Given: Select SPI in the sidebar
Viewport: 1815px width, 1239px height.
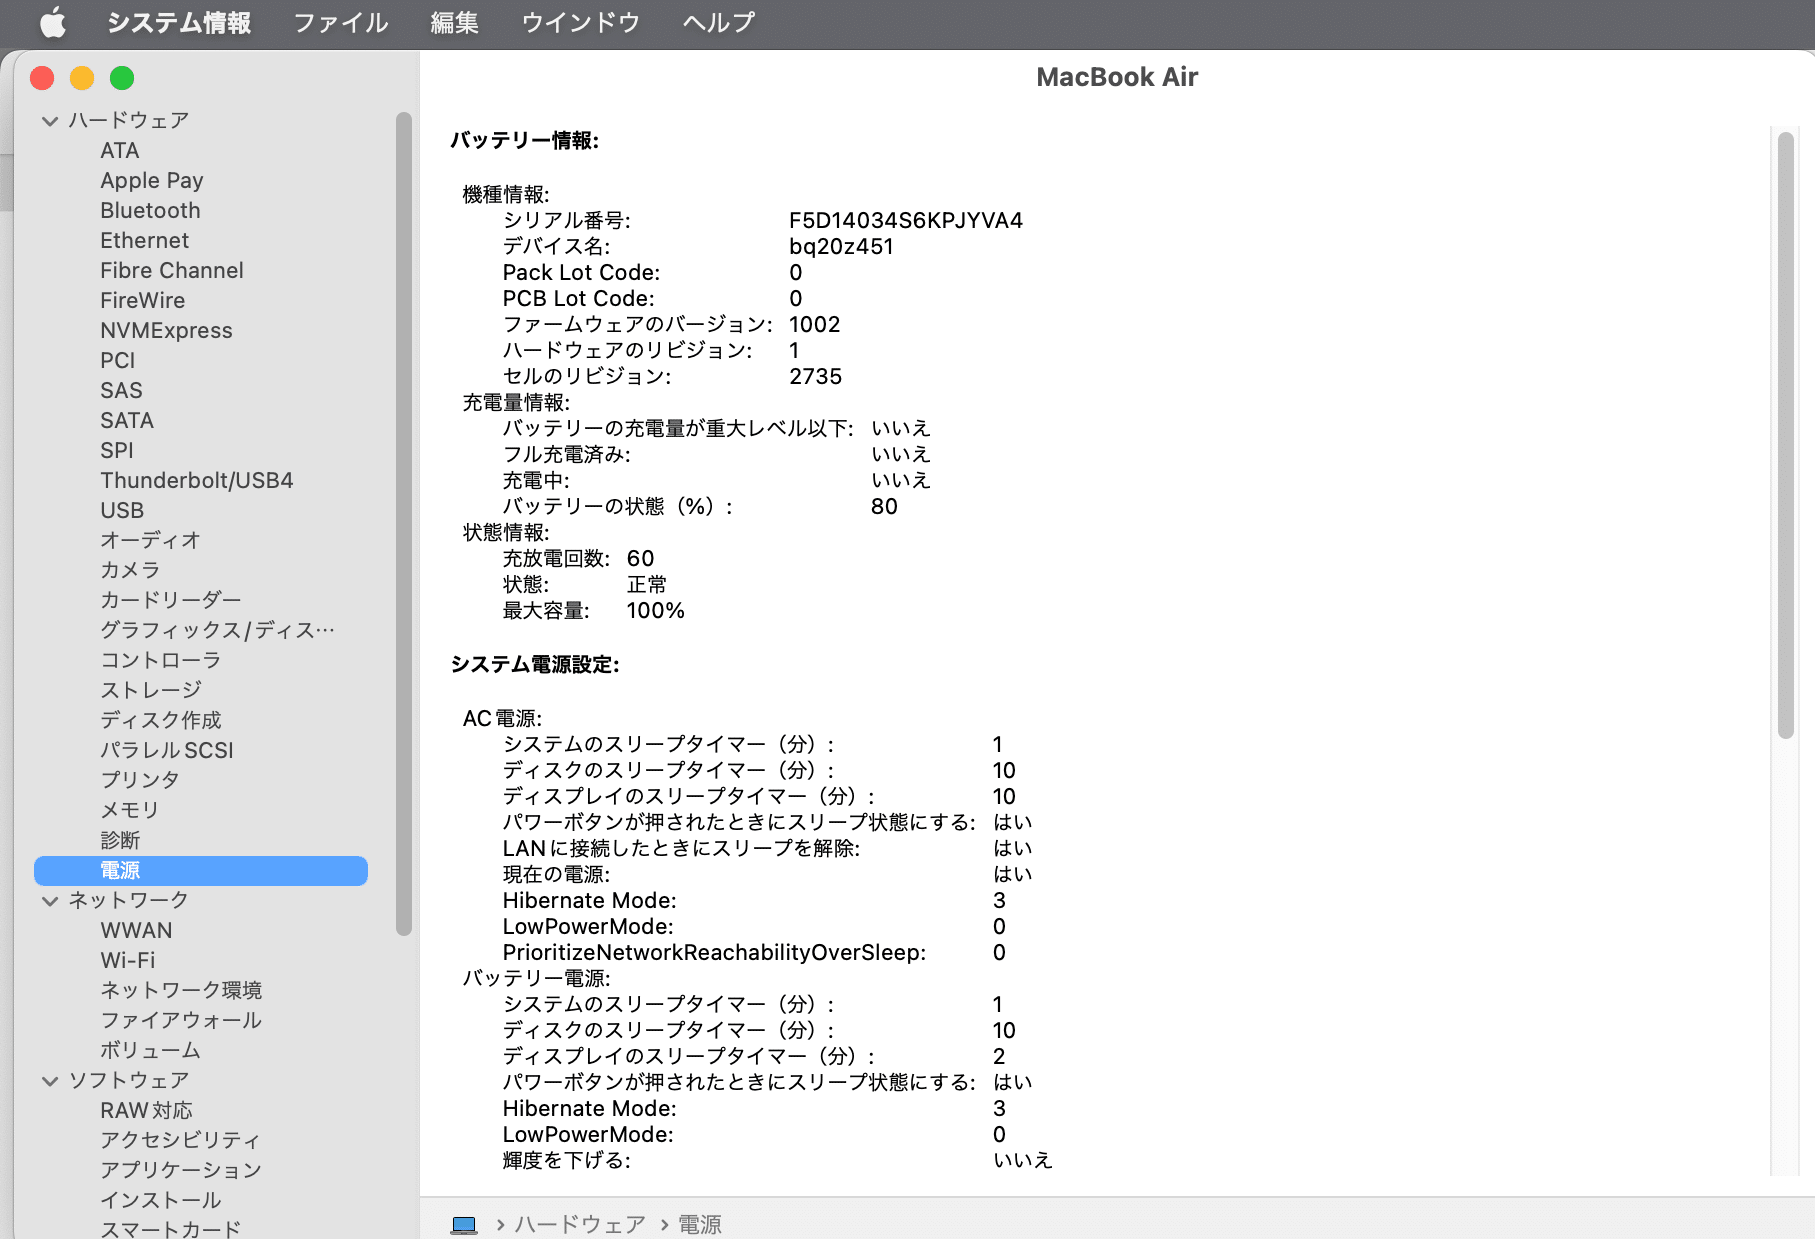Looking at the screenshot, I should pos(117,451).
